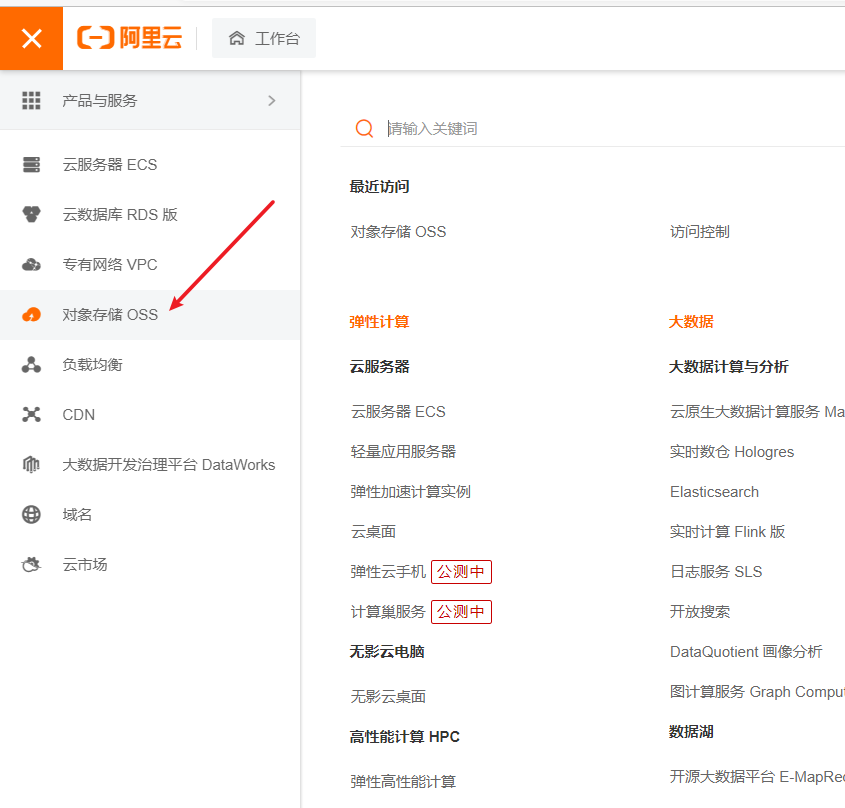The height and width of the screenshot is (808, 845).
Task: Click the DataWorks sidebar icon
Action: pos(31,465)
